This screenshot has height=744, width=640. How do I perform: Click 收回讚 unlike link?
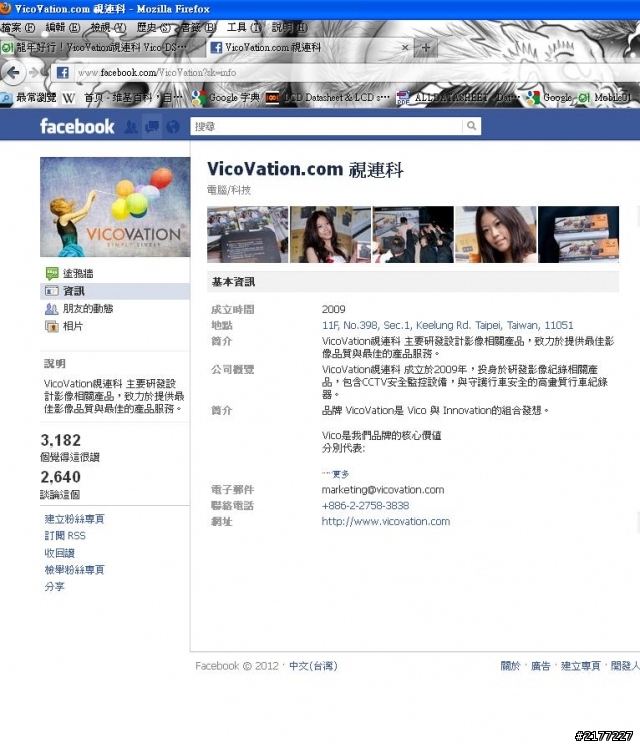tap(59, 553)
